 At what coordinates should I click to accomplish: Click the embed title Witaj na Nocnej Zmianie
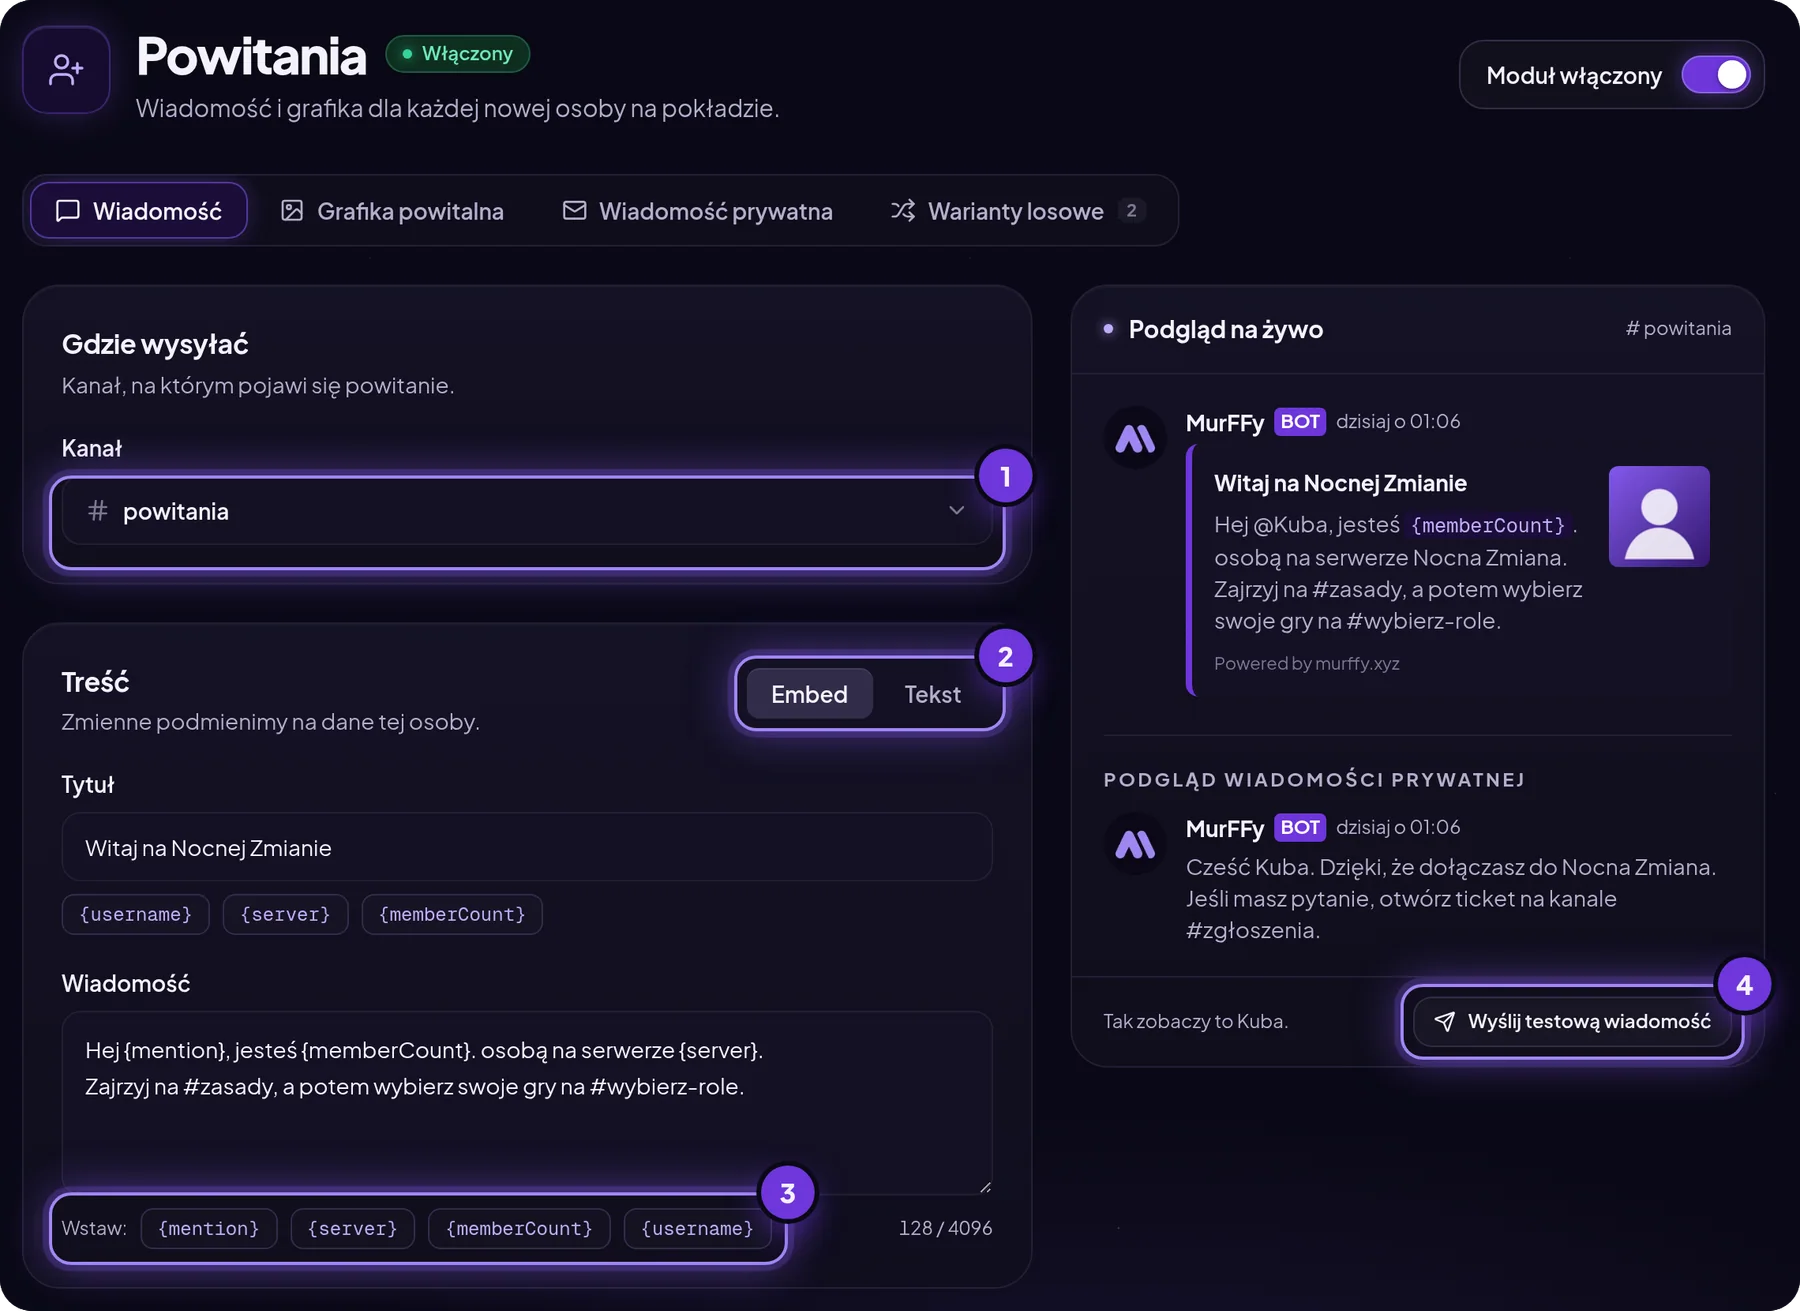[1340, 483]
